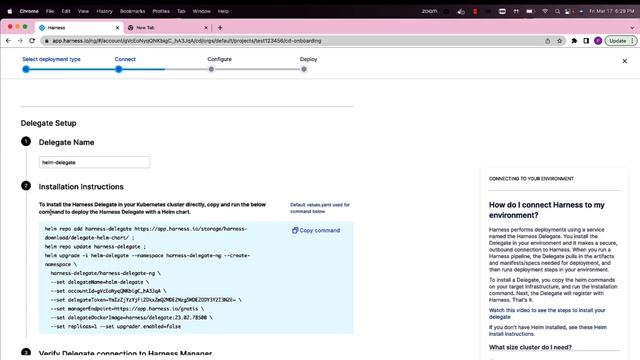Viewport: 640px width, 360px height.
Task: Select the Harness browser tab
Action: pos(79,28)
